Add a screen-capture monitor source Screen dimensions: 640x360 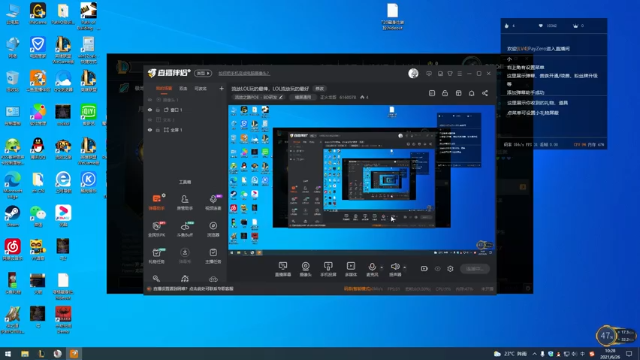pyautogui.click(x=283, y=269)
